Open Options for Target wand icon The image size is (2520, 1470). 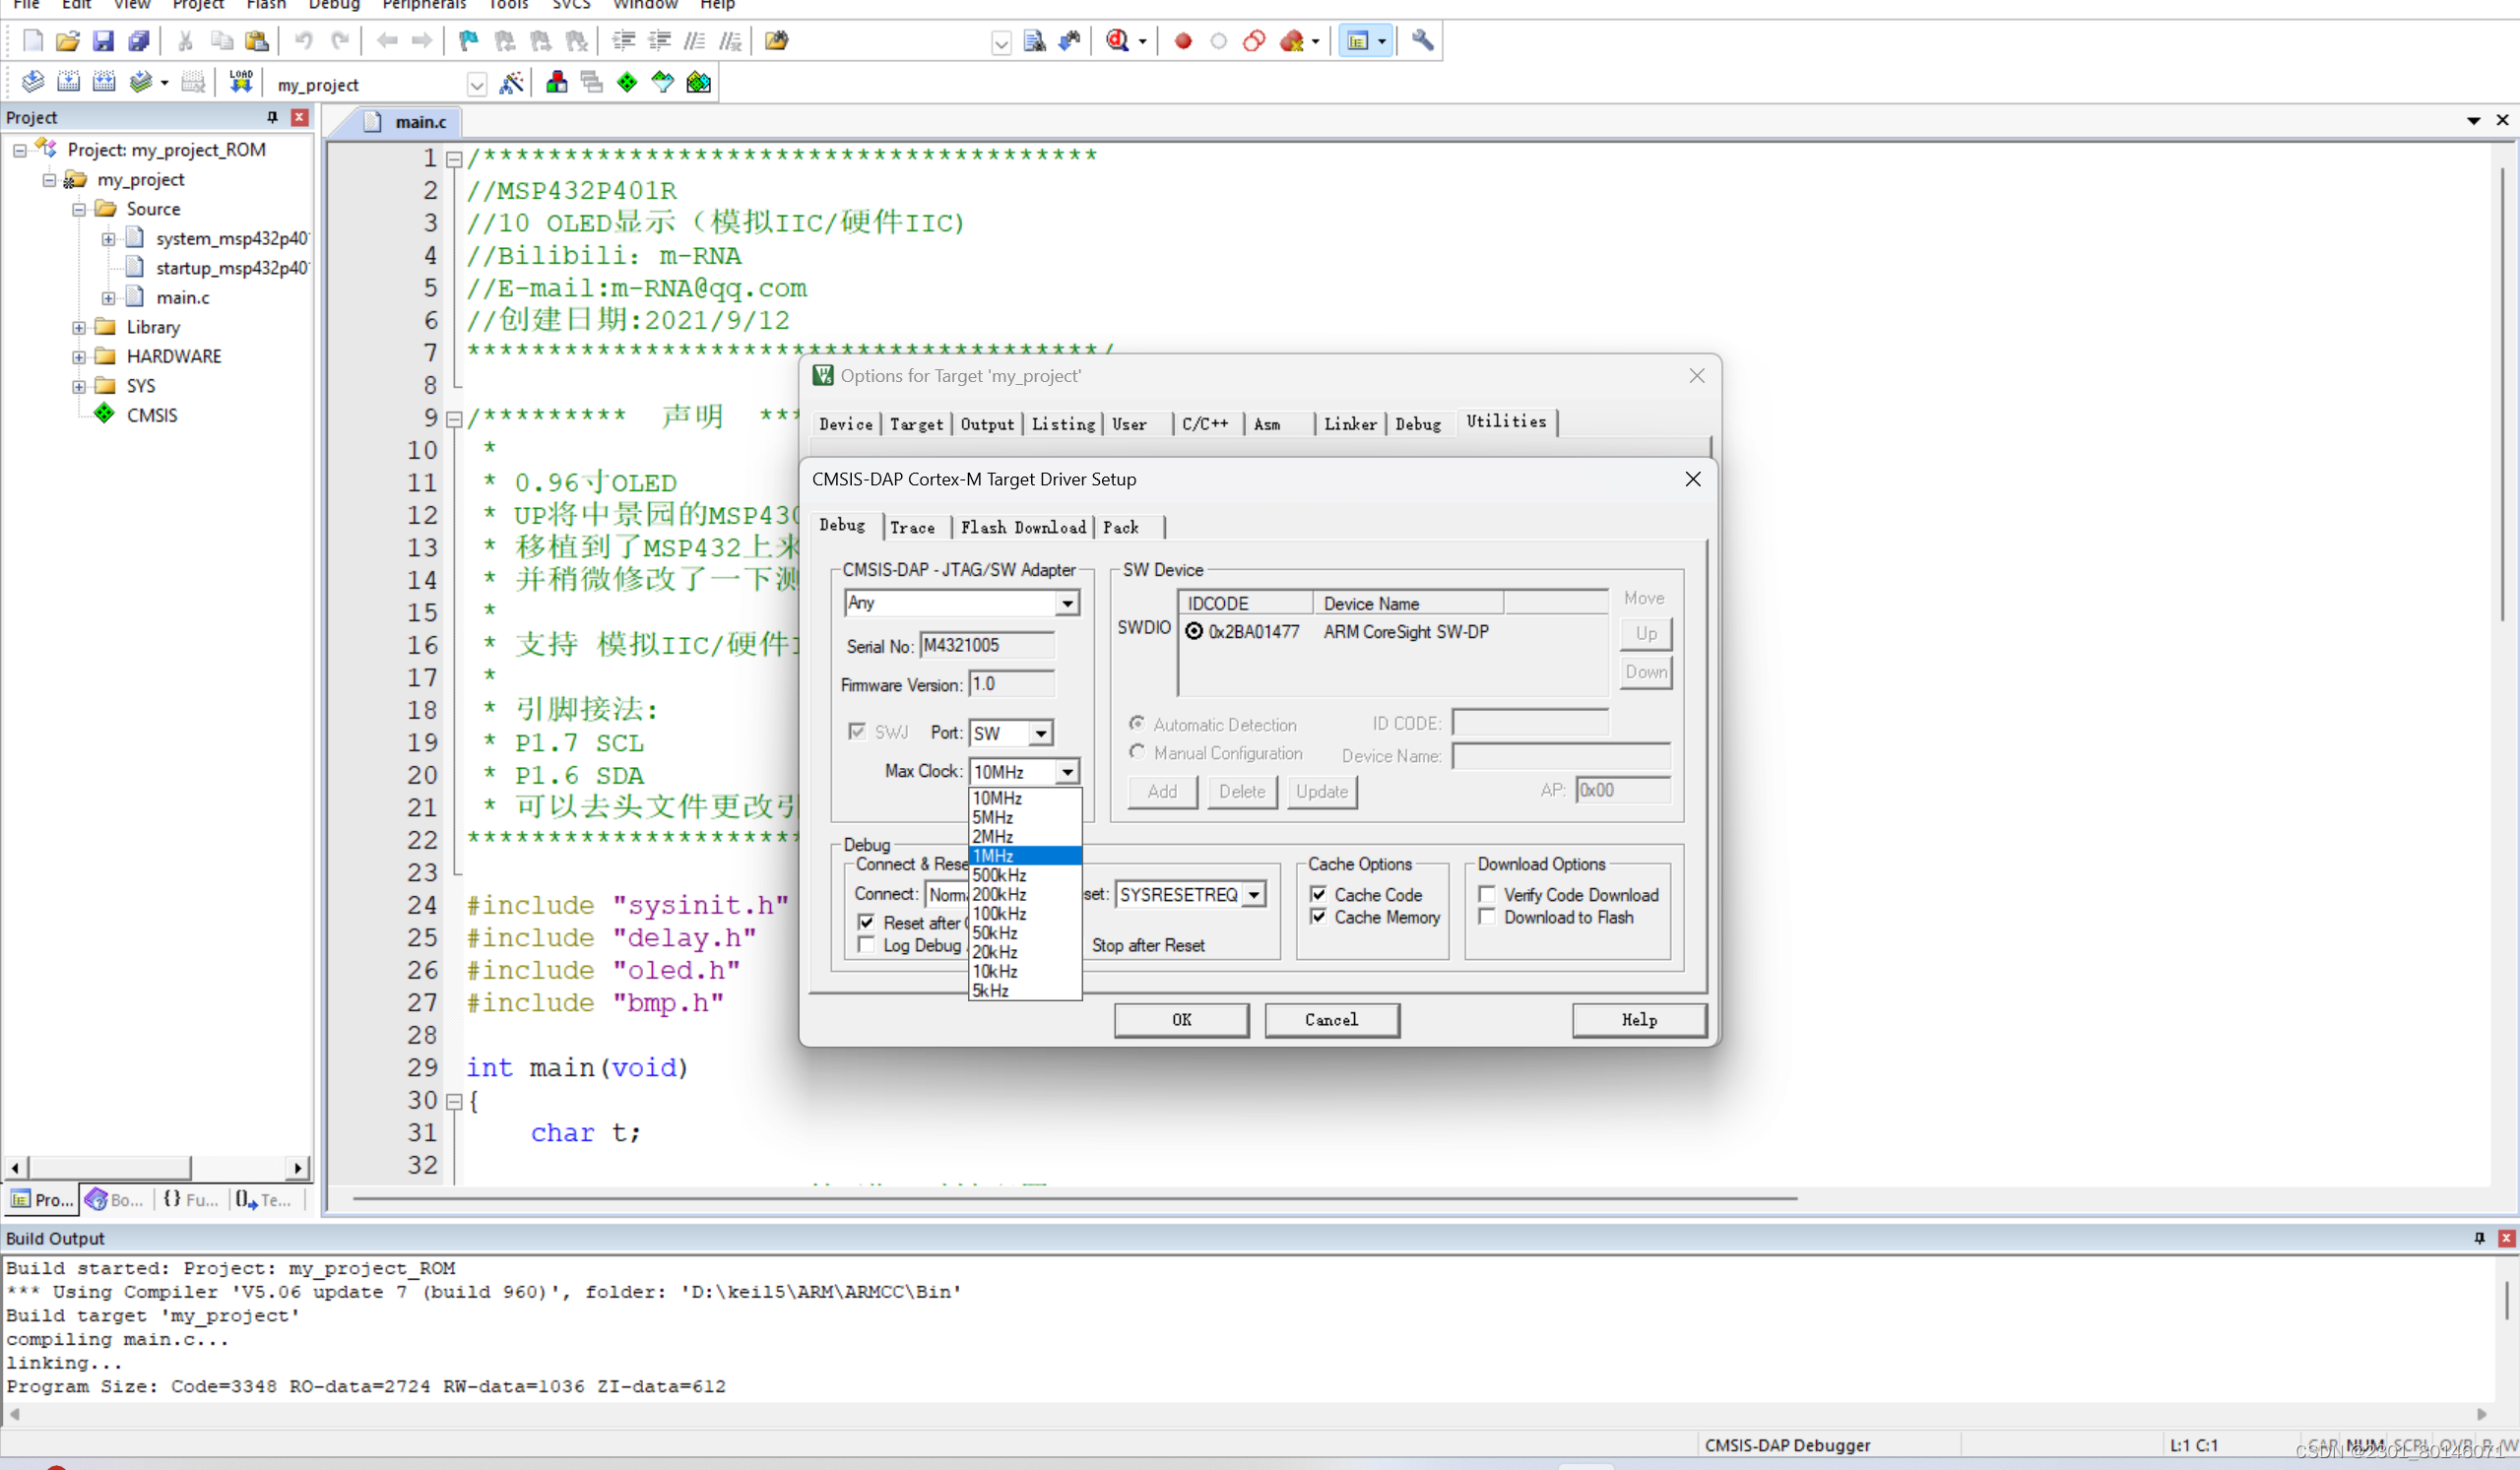coord(511,83)
